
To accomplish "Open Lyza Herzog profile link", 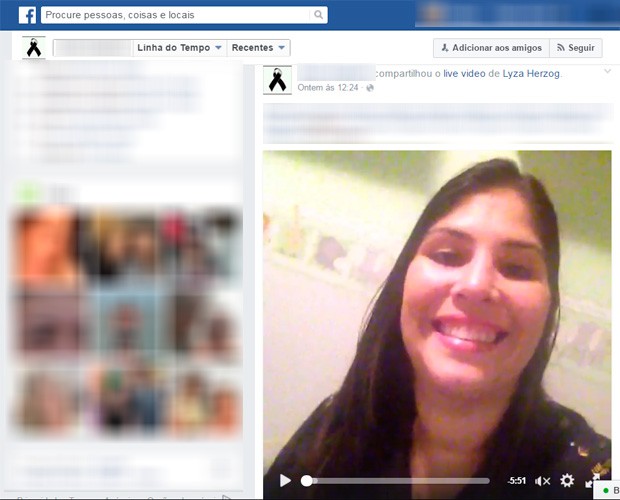I will [x=532, y=74].
